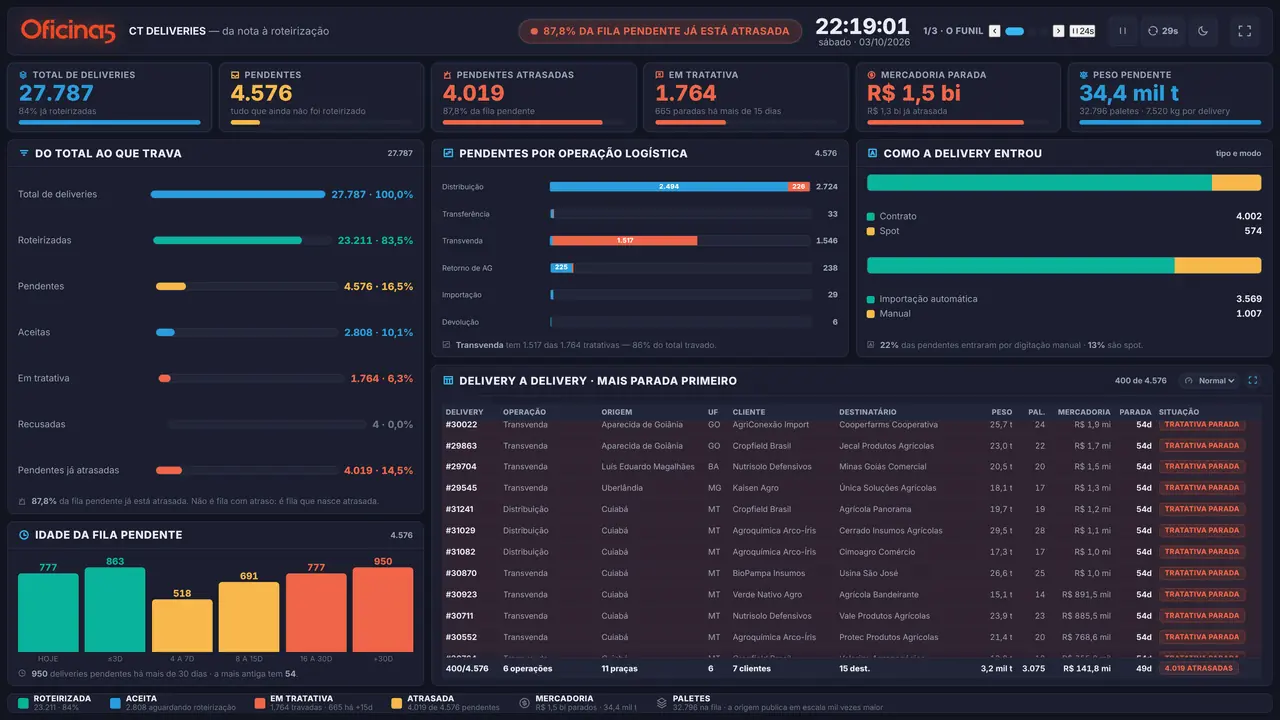Viewport: 1280px width, 720px height.
Task: Click the Pendentes Atrasadas warning icon
Action: click(x=448, y=75)
